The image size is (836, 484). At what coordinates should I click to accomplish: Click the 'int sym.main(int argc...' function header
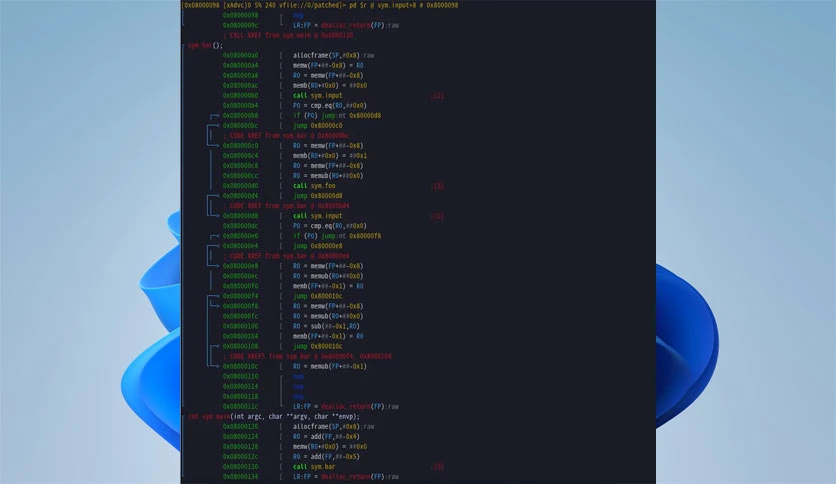pyautogui.click(x=274, y=417)
